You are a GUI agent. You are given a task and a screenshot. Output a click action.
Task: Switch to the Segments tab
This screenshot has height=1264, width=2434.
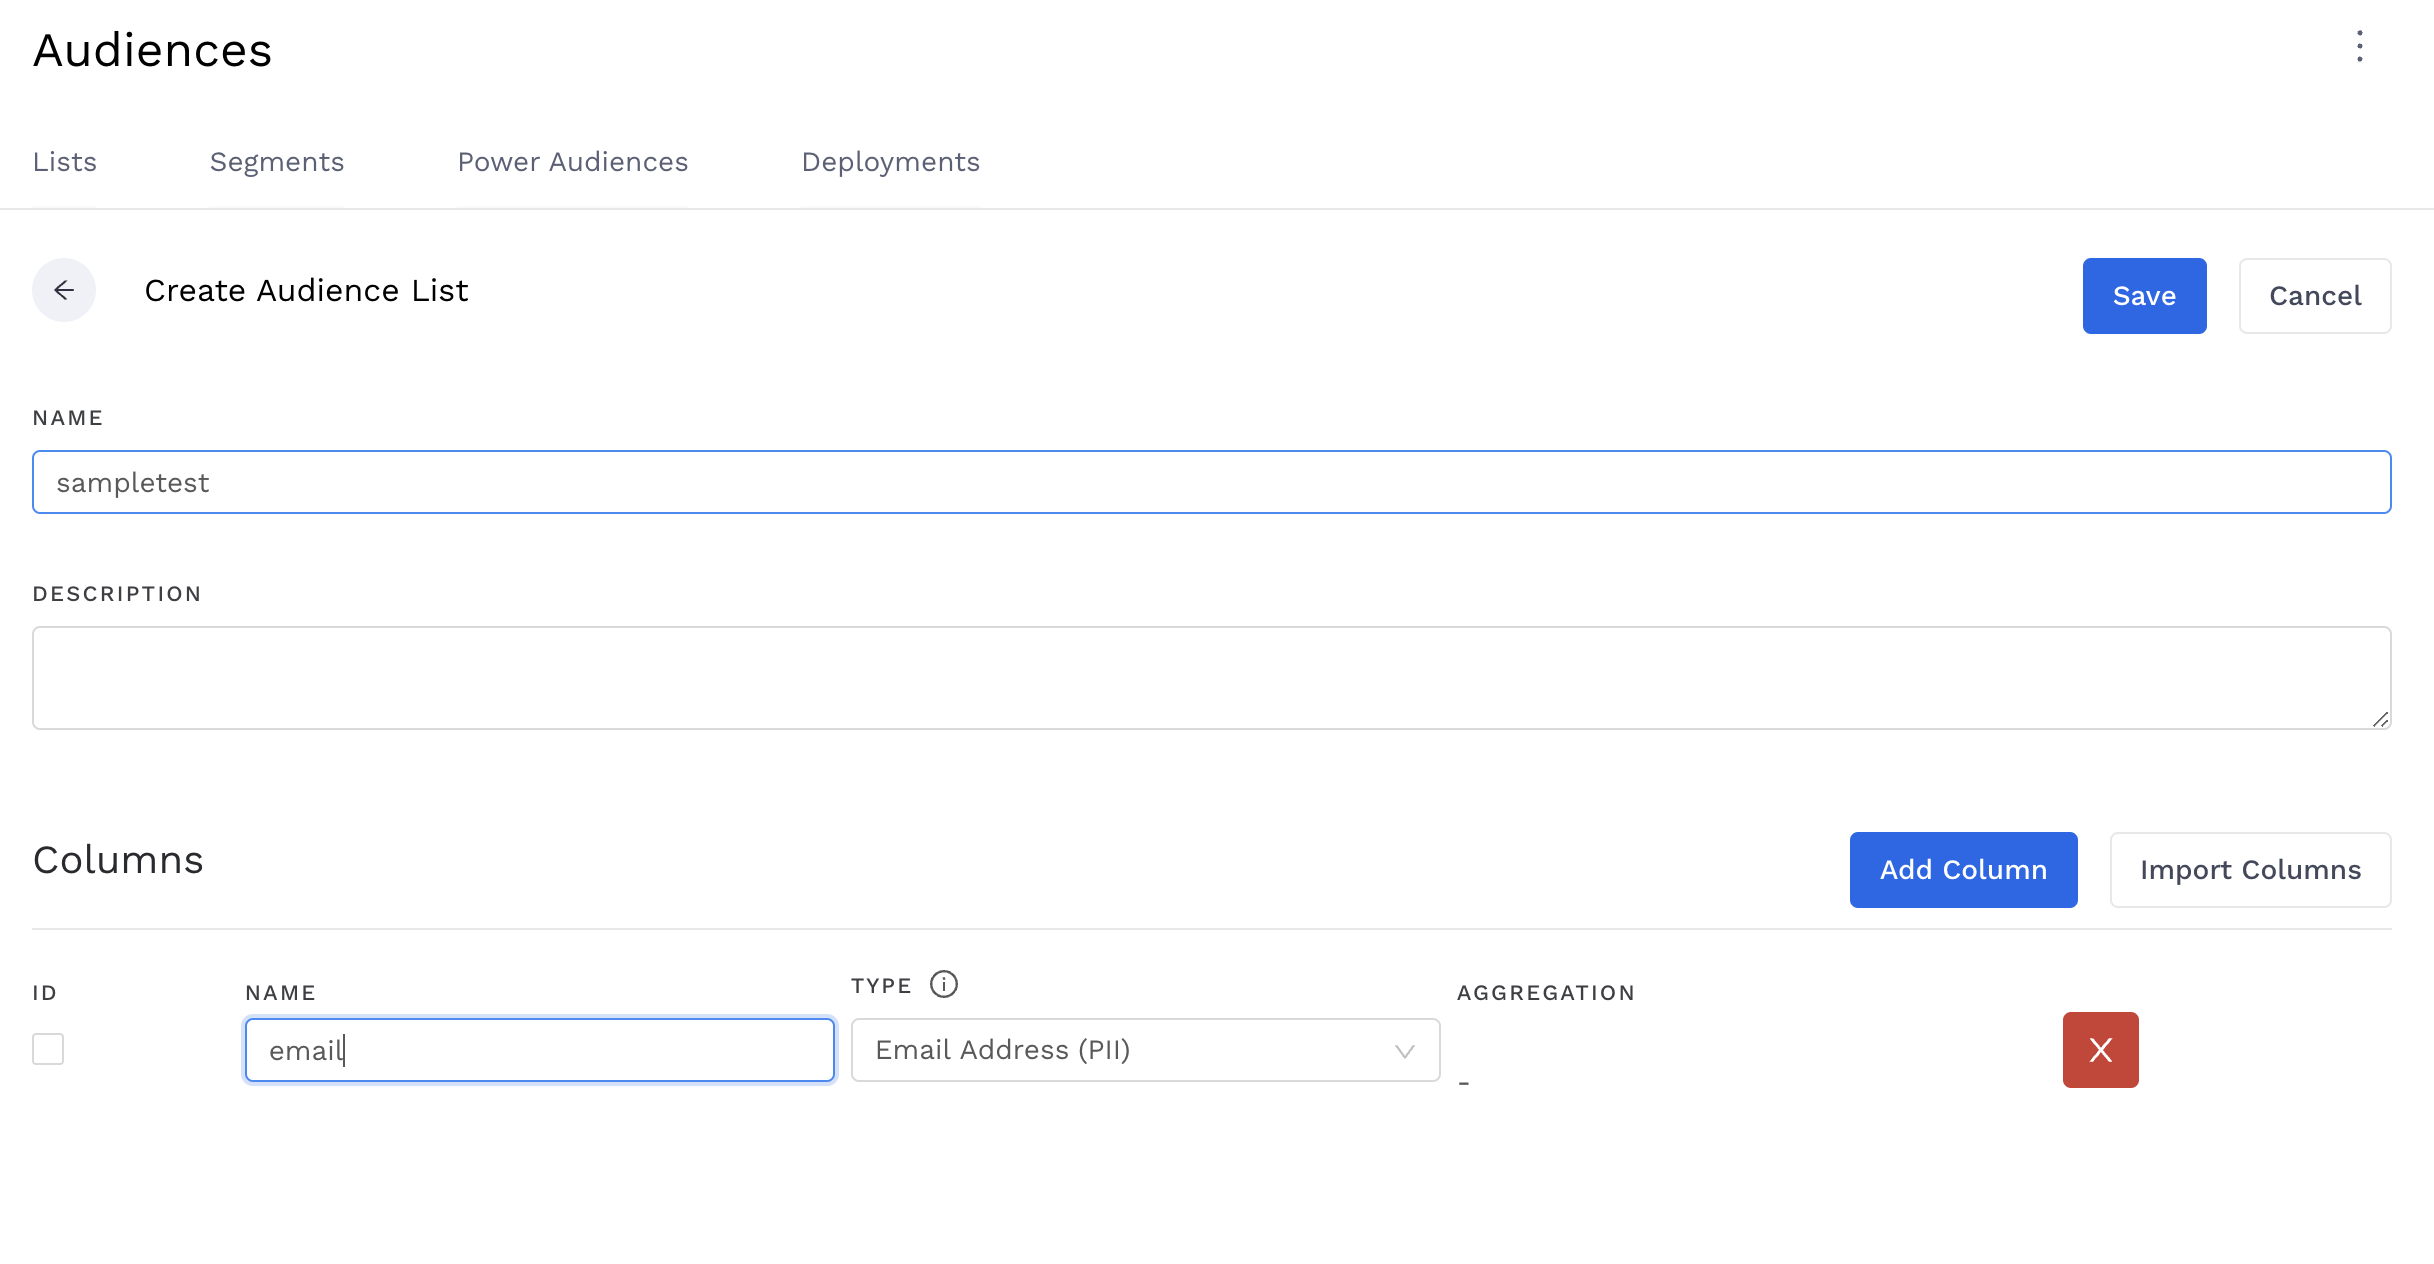pos(277,162)
